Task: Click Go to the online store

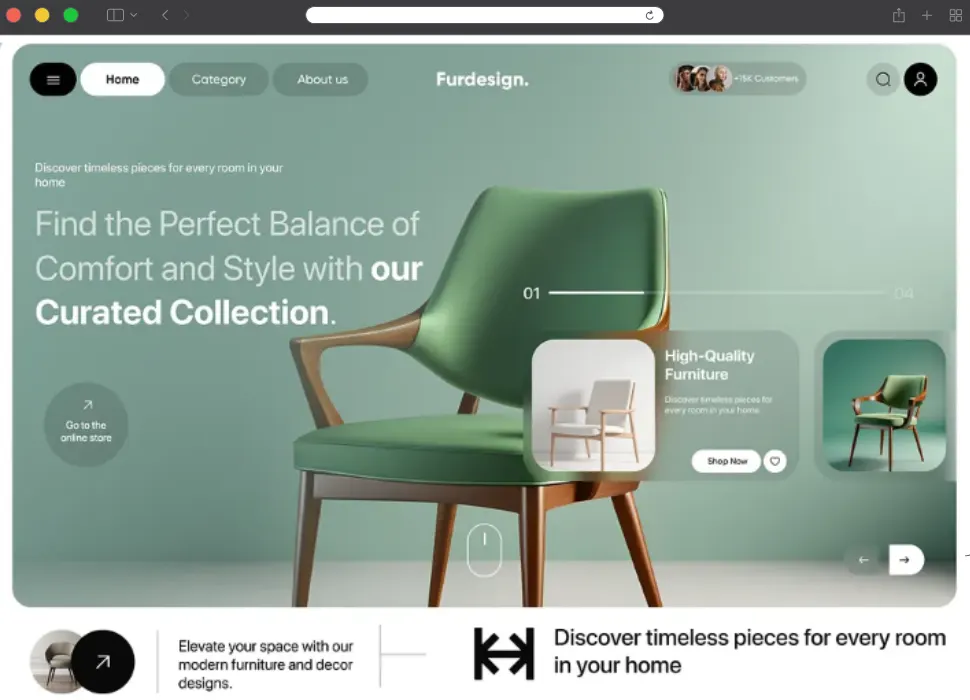Action: pyautogui.click(x=86, y=424)
